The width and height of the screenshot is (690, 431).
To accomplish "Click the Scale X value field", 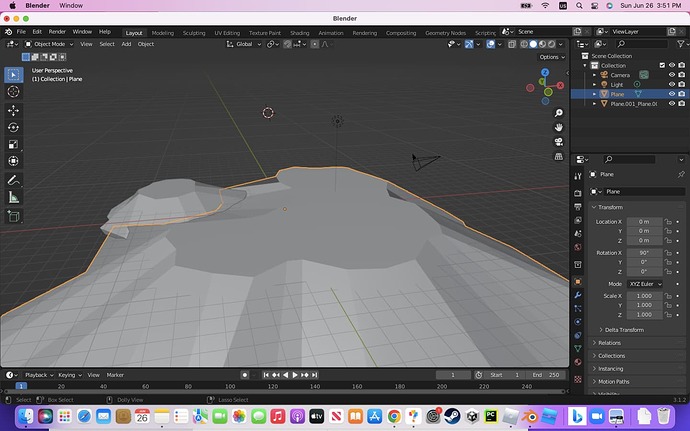I will coord(644,296).
